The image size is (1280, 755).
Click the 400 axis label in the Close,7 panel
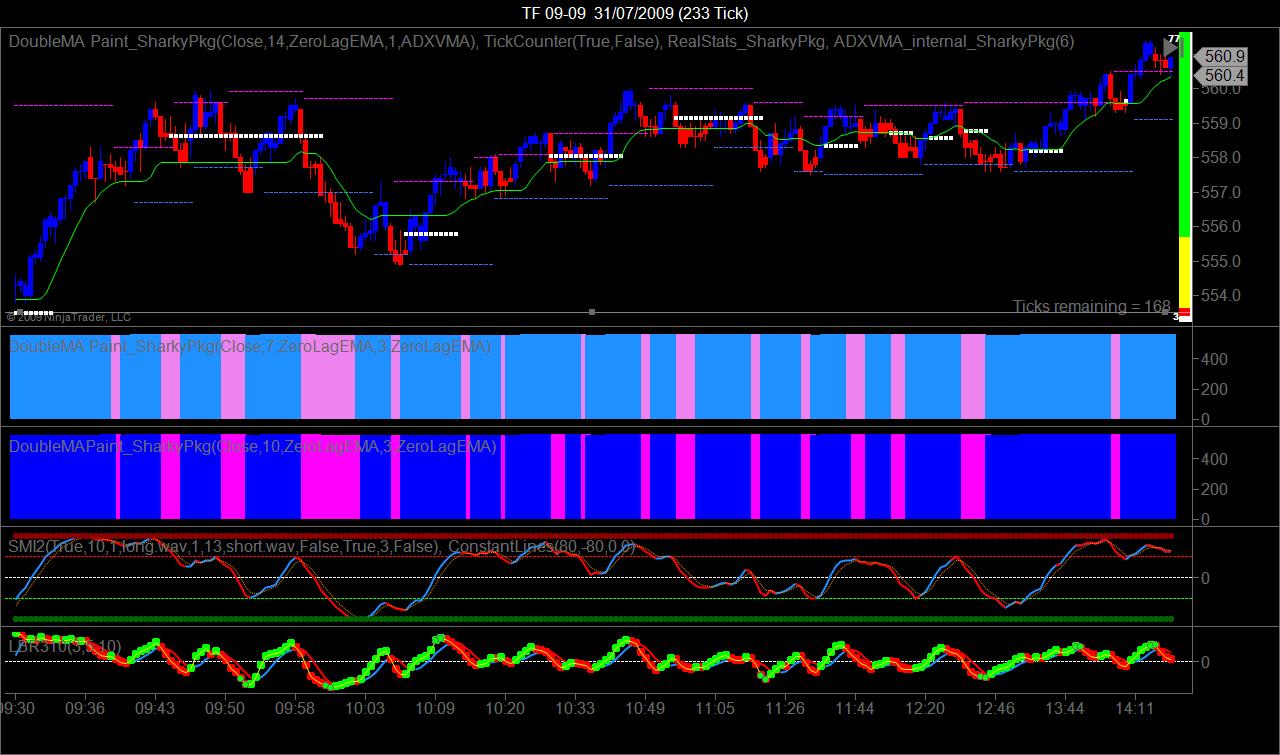pyautogui.click(x=1216, y=360)
